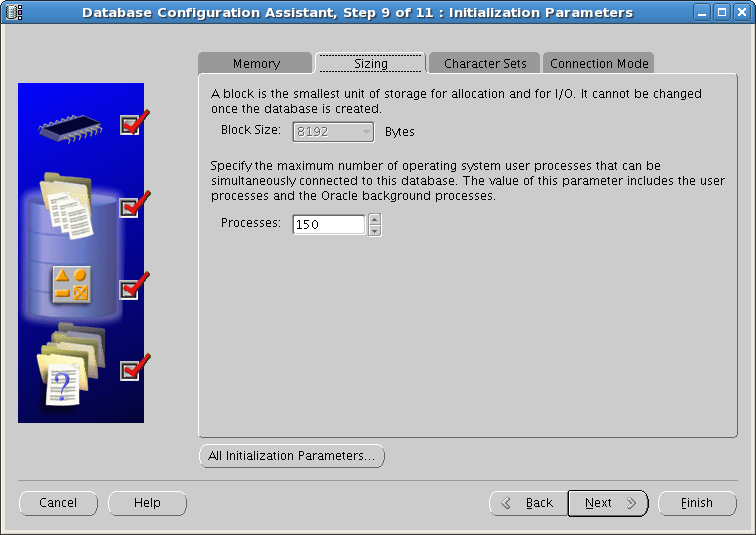Click the database documents folder icon
756x535 pixels.
pyautogui.click(x=67, y=206)
